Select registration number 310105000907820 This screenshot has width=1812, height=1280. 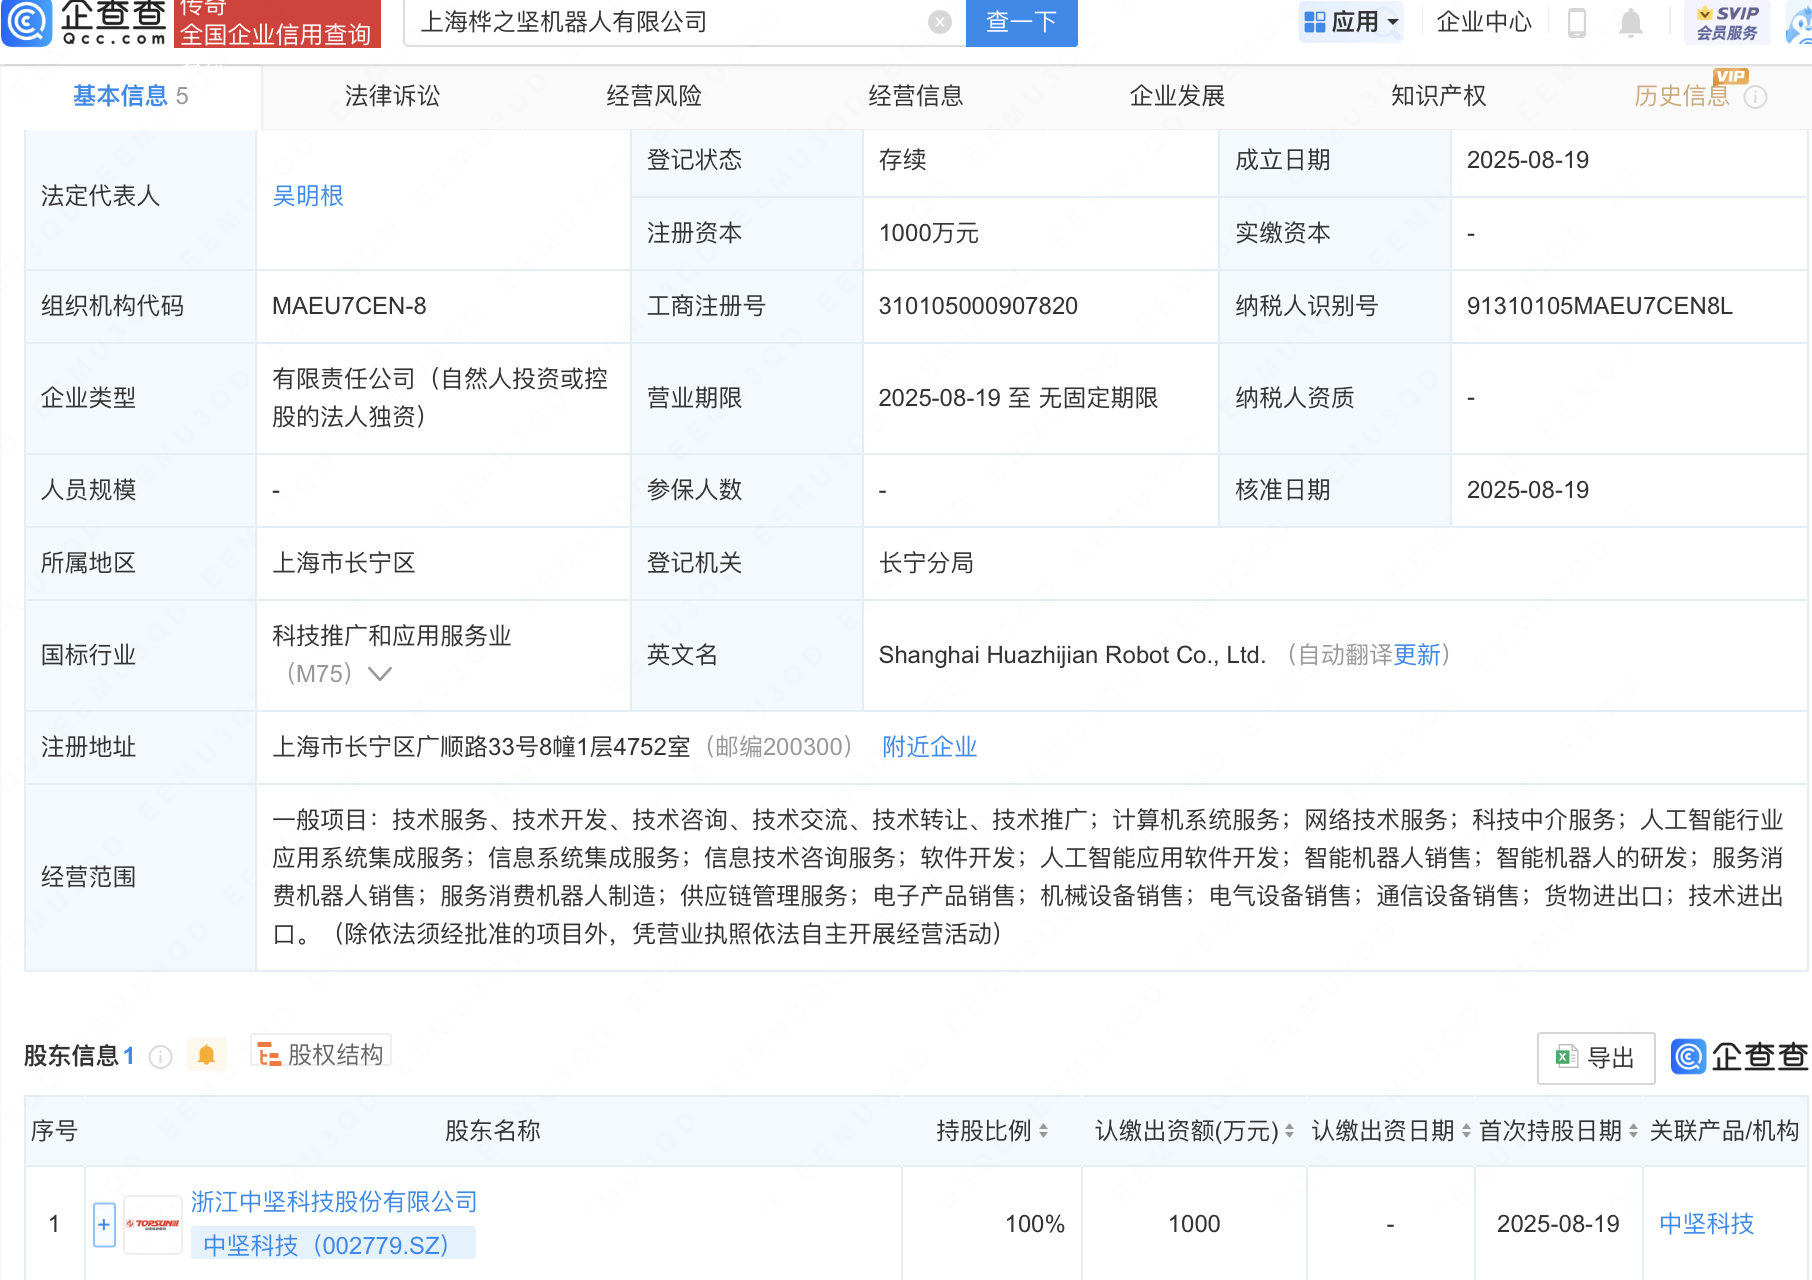[x=978, y=306]
